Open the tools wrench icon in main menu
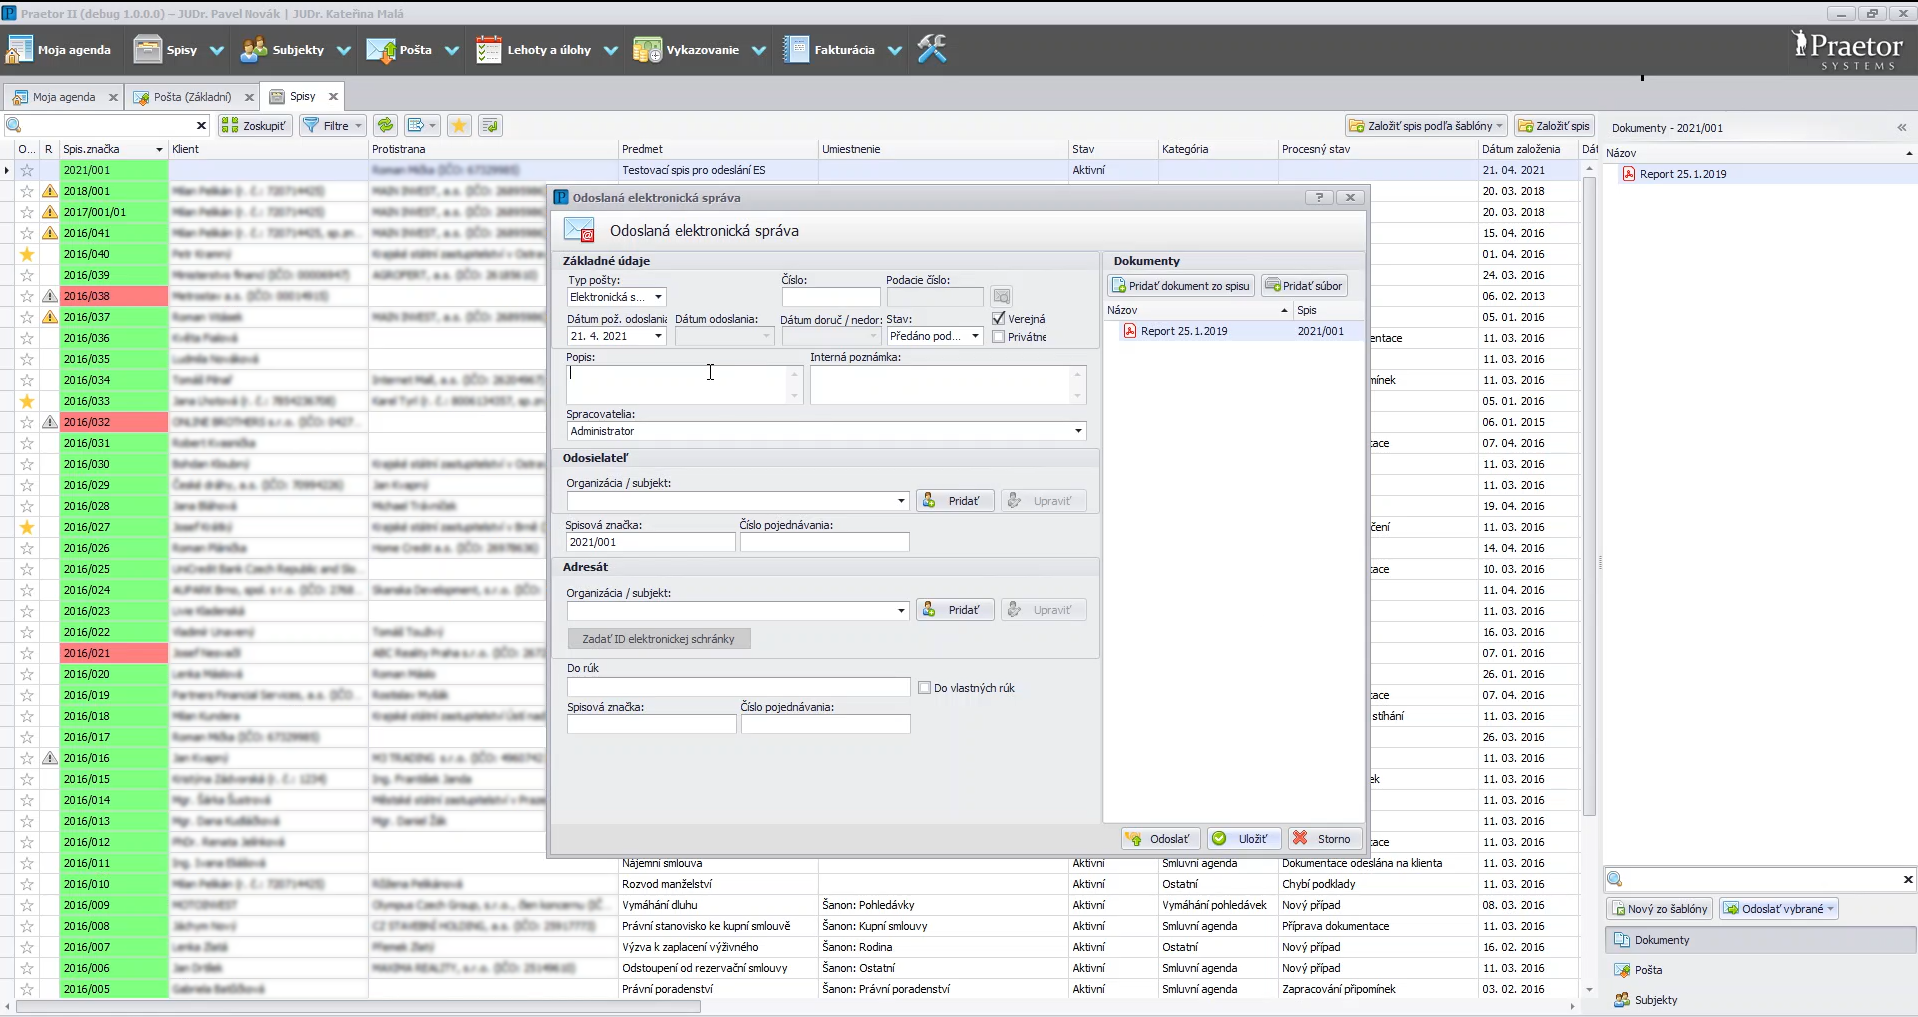The width and height of the screenshot is (1918, 1017). pyautogui.click(x=931, y=49)
